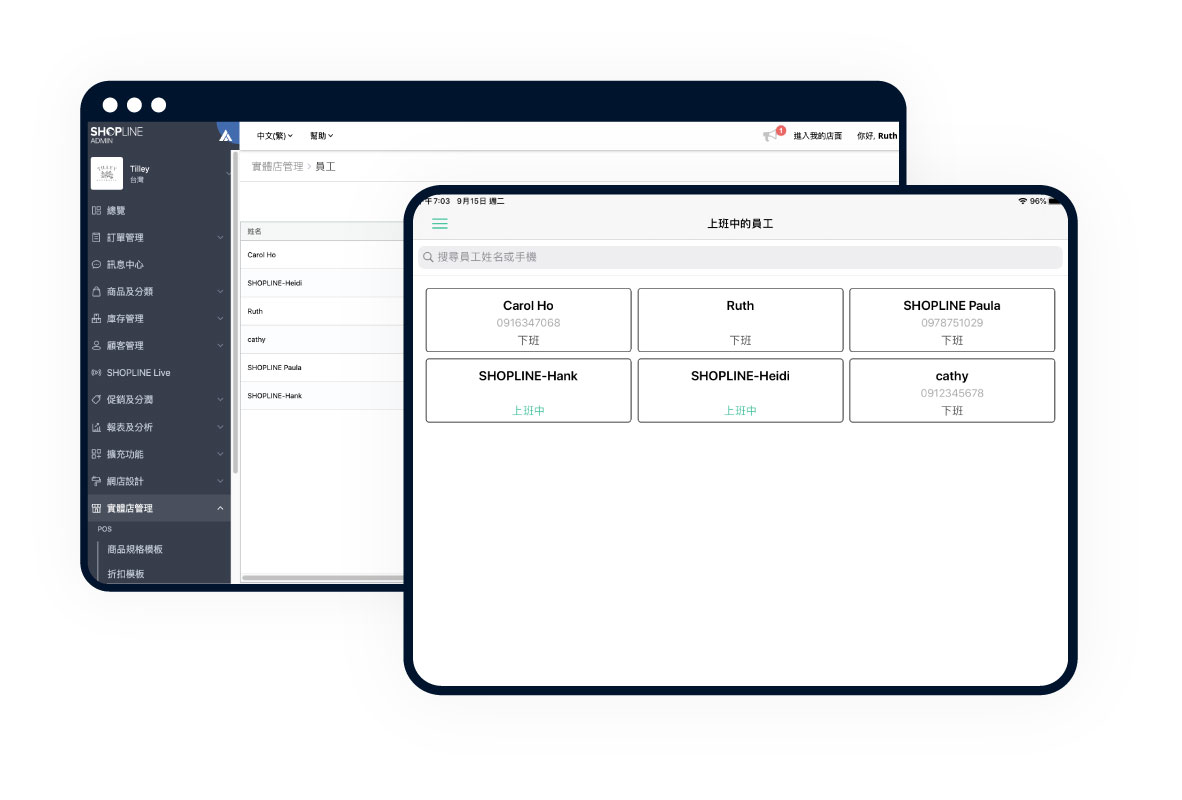Click the Wi-Fi status icon on tablet
Screen dimensions: 1182x800
[x=1022, y=201]
